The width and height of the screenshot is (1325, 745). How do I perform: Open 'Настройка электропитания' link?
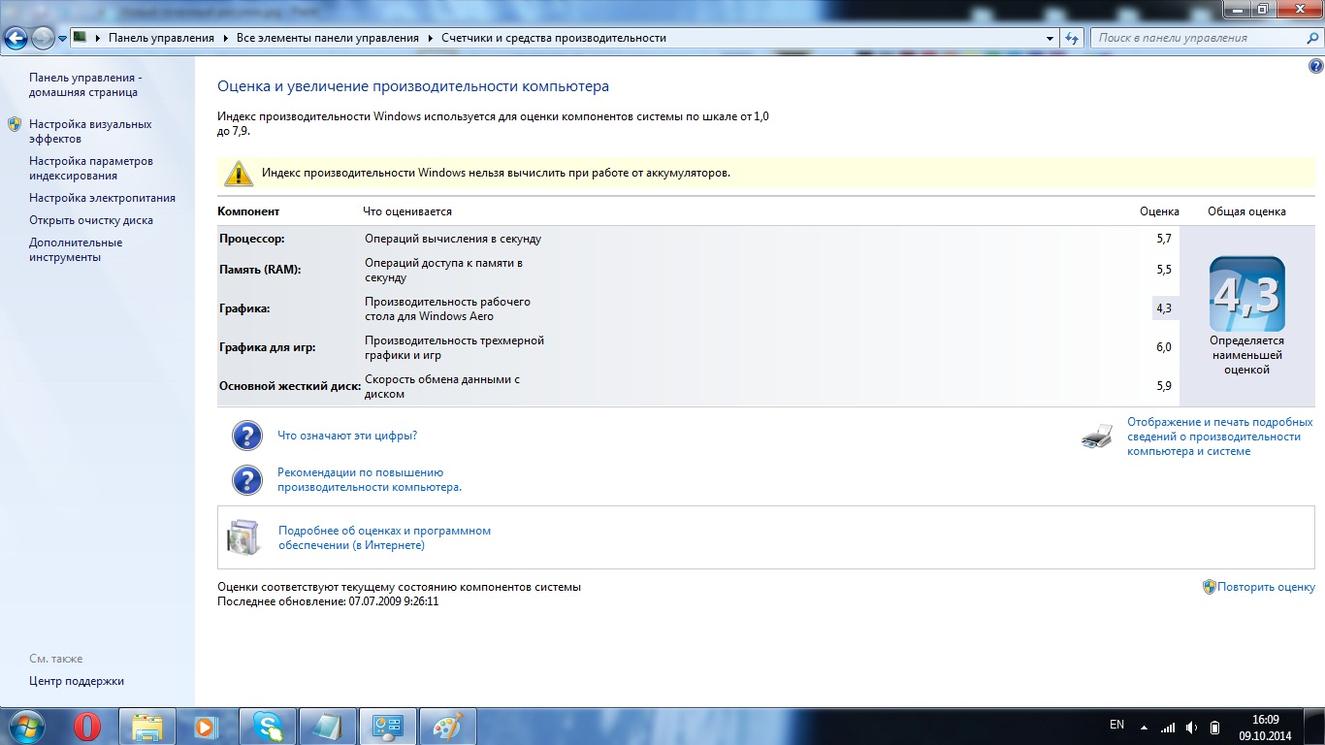(x=102, y=198)
